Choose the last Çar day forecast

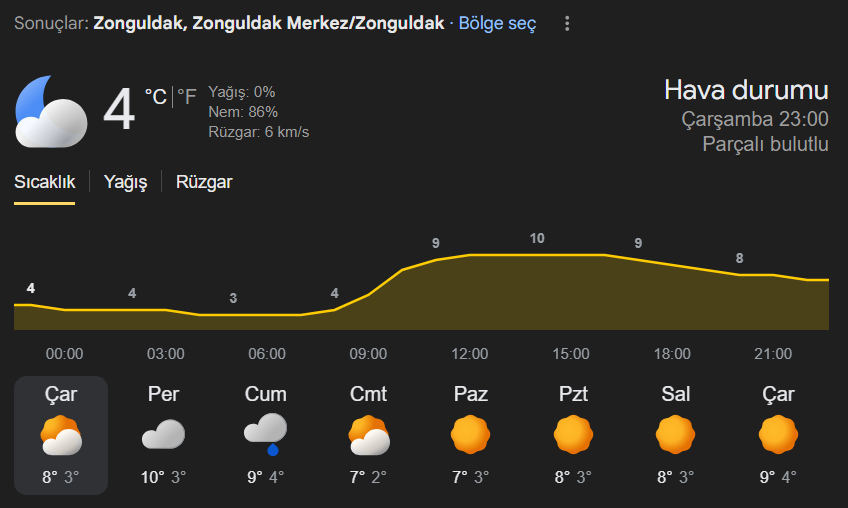[x=778, y=435]
